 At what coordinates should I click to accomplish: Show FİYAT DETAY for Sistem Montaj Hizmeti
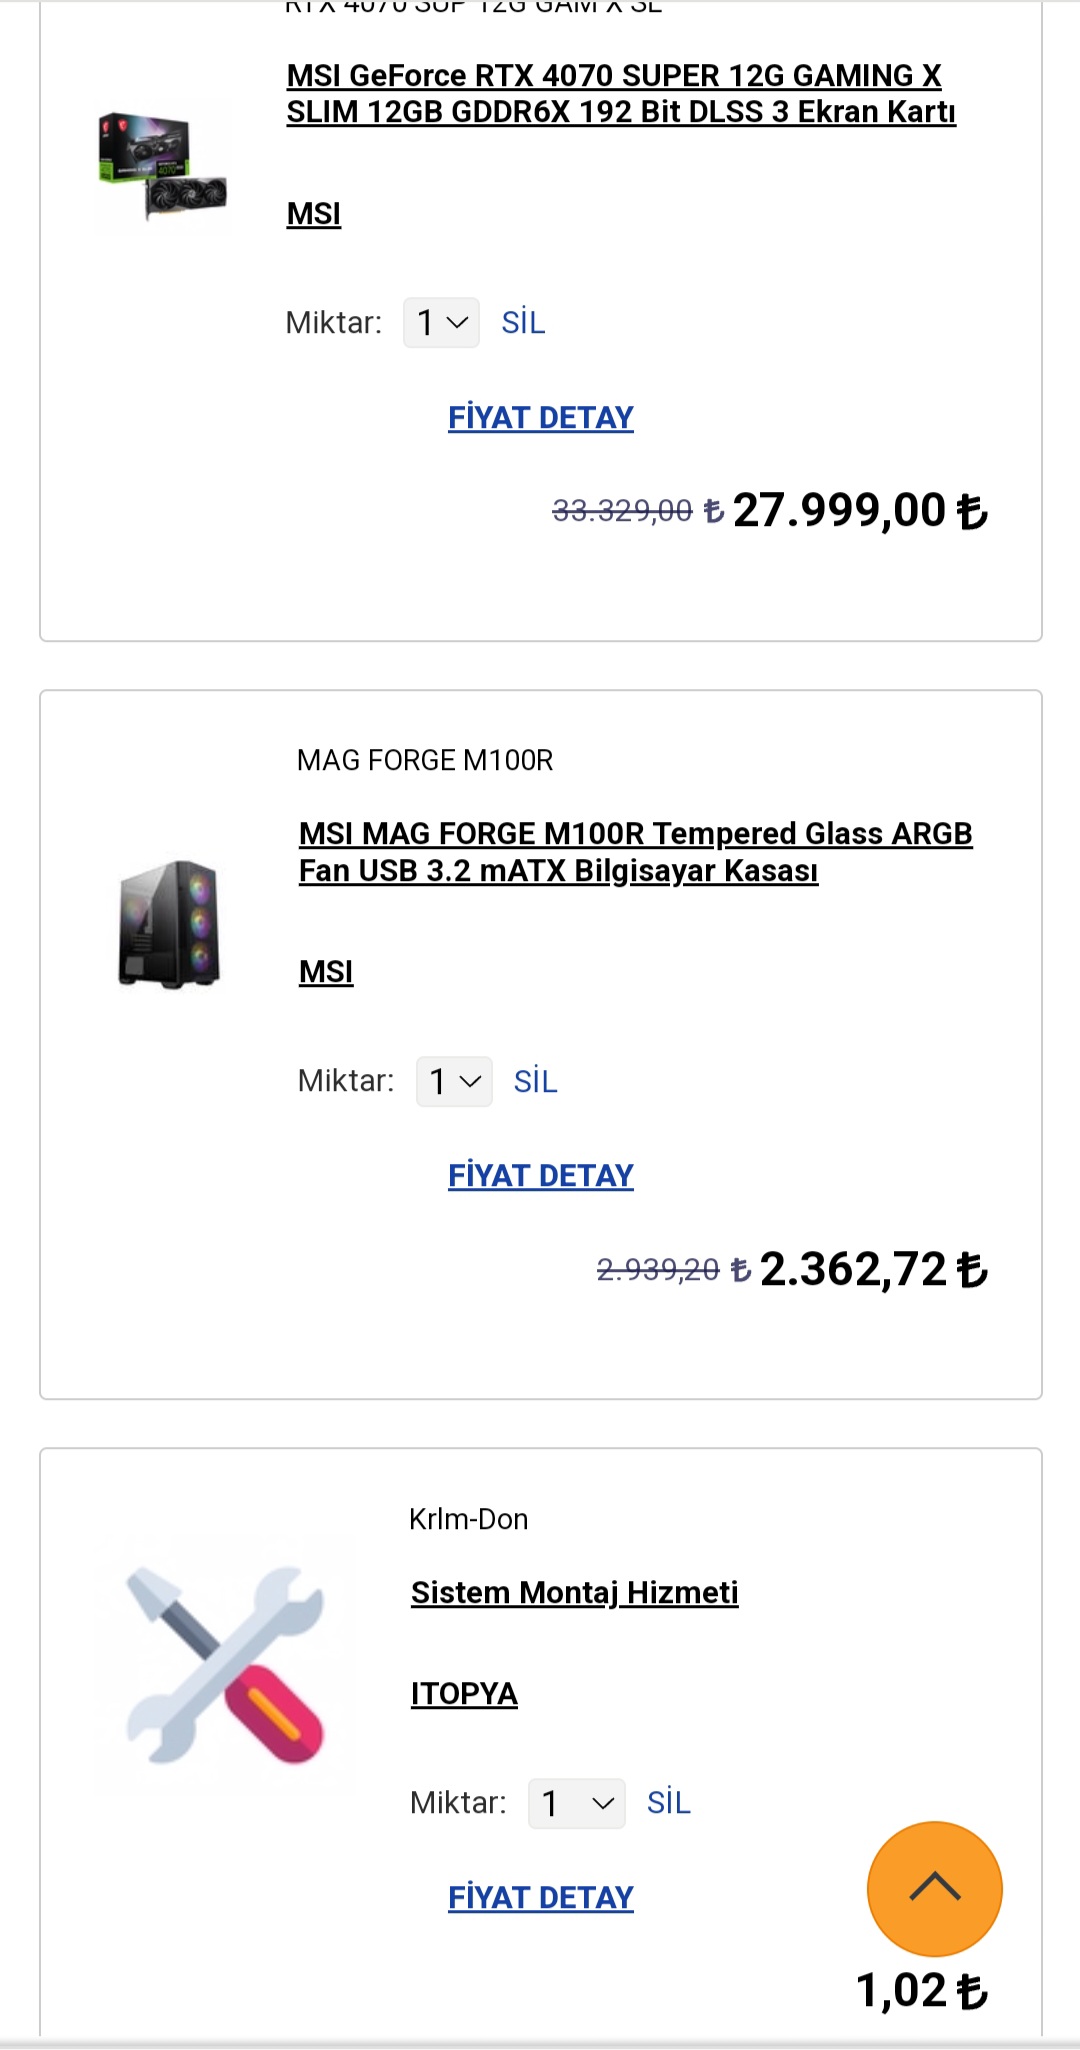click(x=540, y=1897)
